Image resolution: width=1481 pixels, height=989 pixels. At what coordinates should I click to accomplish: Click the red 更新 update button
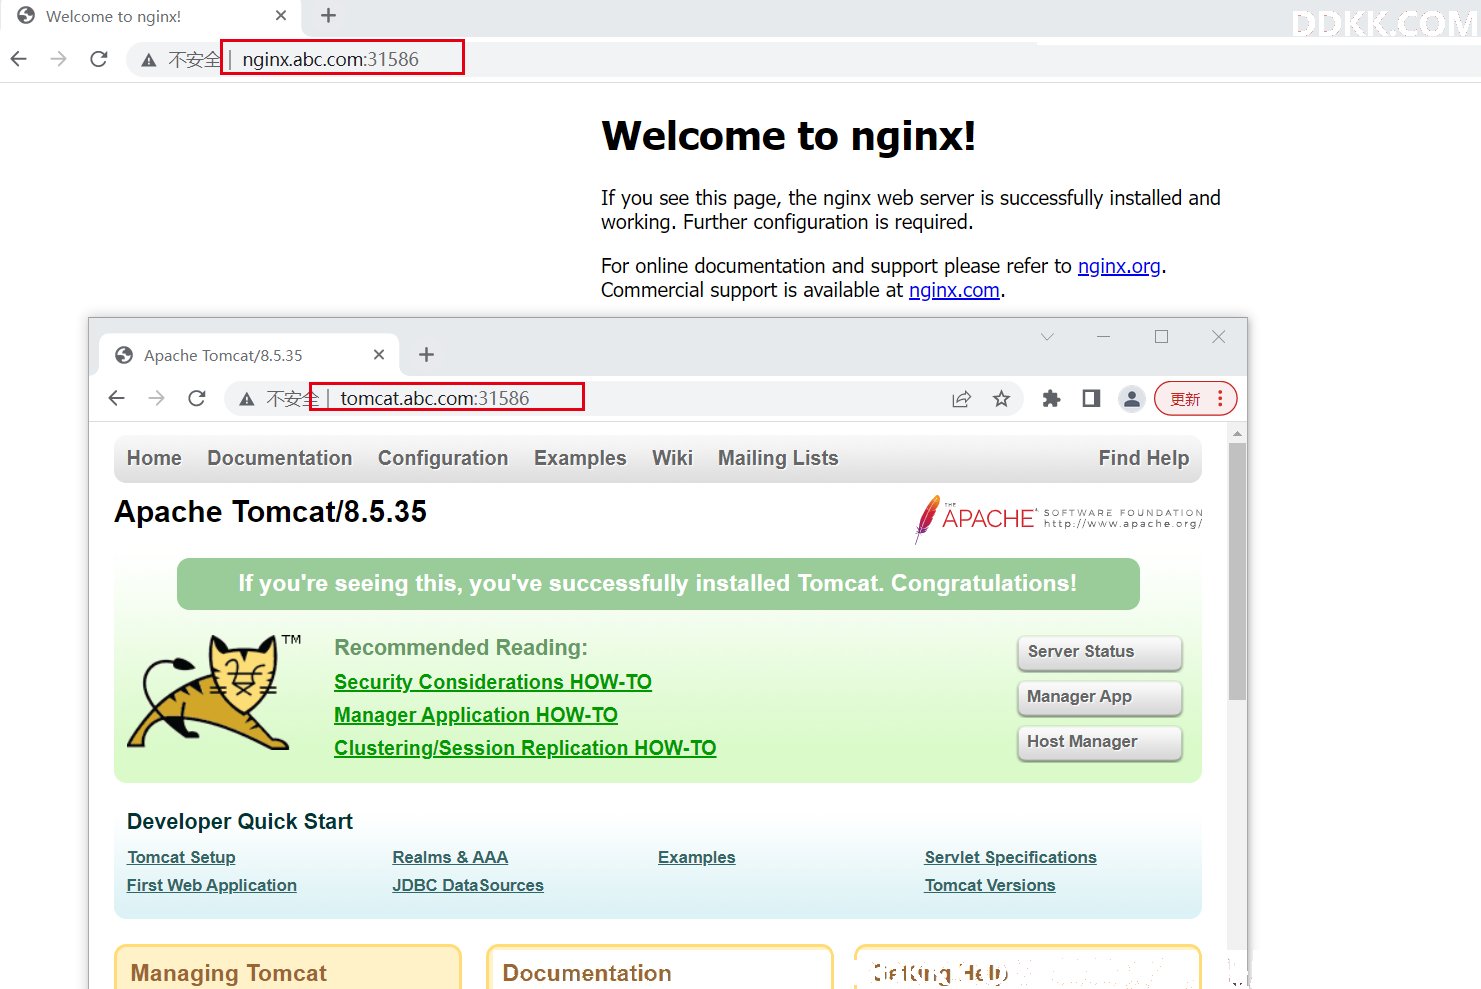(1185, 399)
